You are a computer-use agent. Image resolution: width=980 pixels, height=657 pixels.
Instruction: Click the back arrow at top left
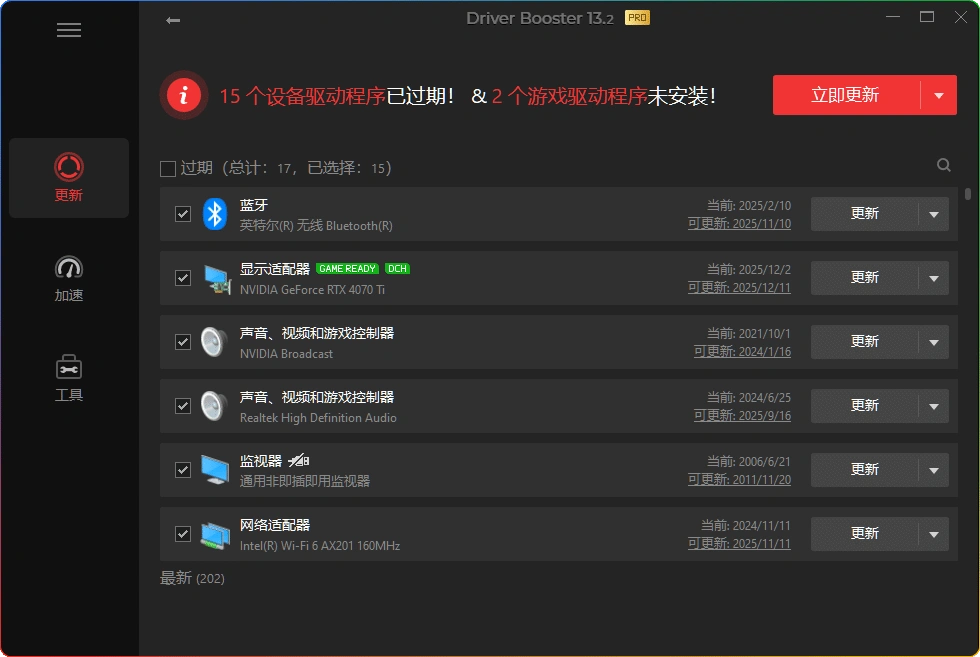pyautogui.click(x=172, y=18)
